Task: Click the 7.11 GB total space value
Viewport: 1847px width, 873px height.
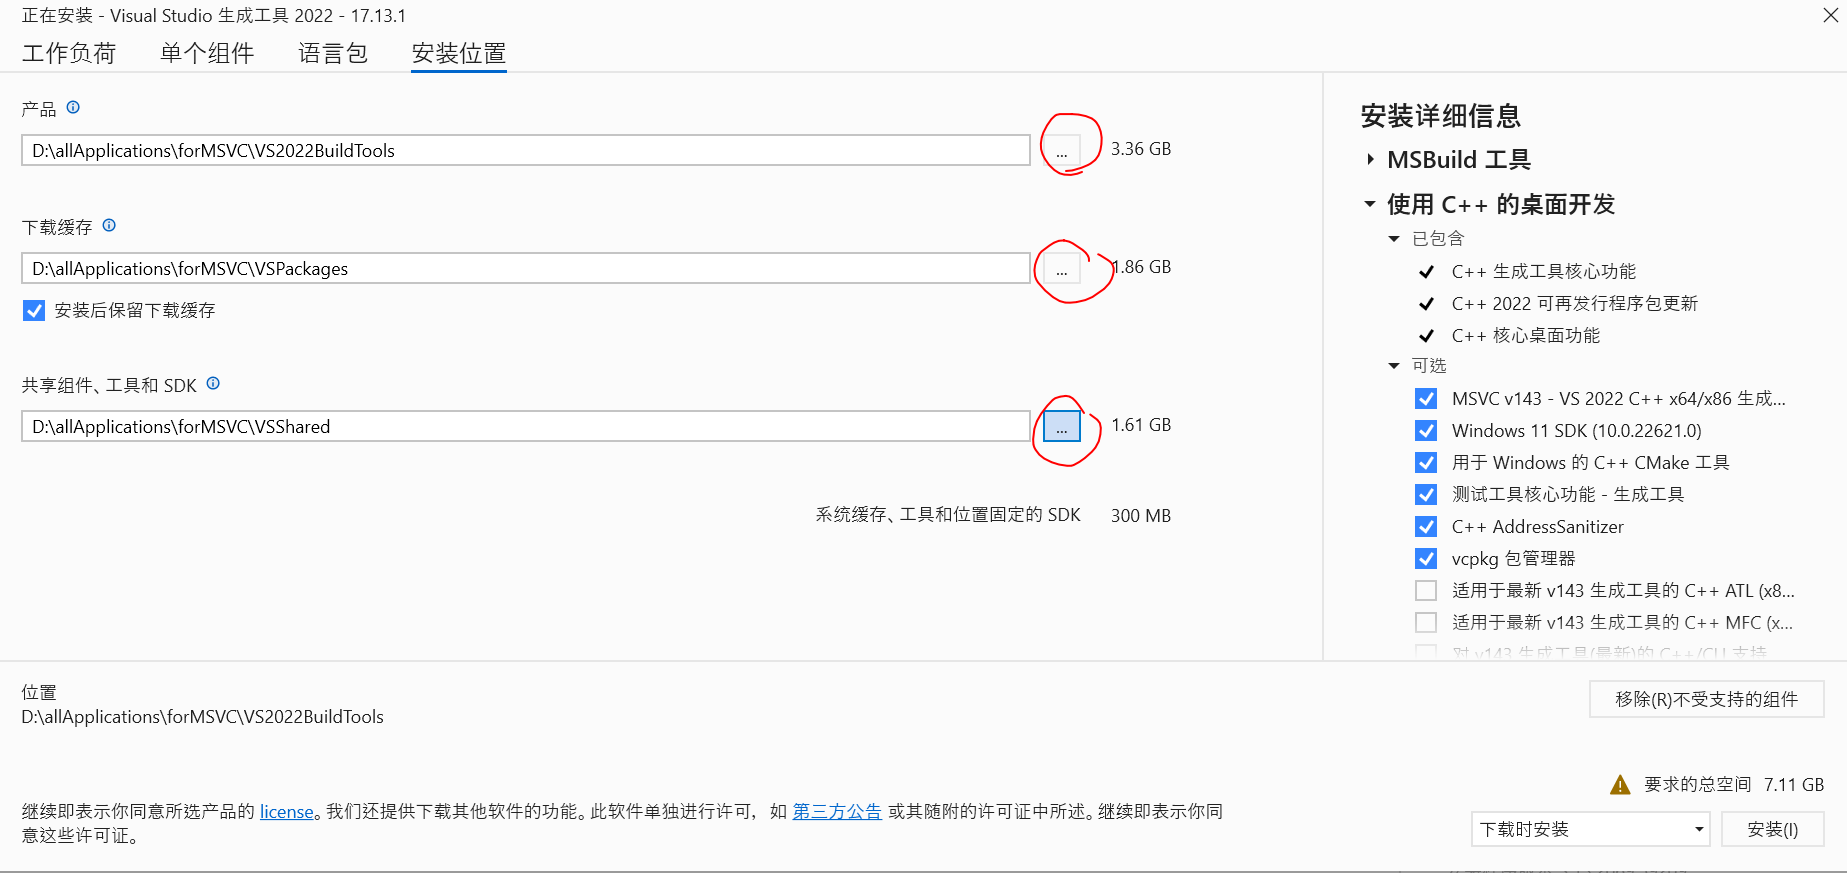Action: coord(1794,785)
